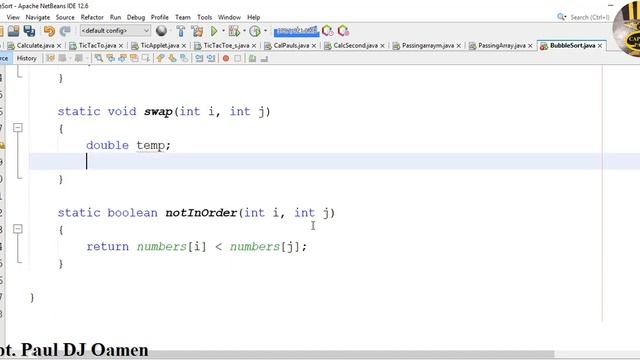Click the method name "notInOrder" in the code

(201, 213)
